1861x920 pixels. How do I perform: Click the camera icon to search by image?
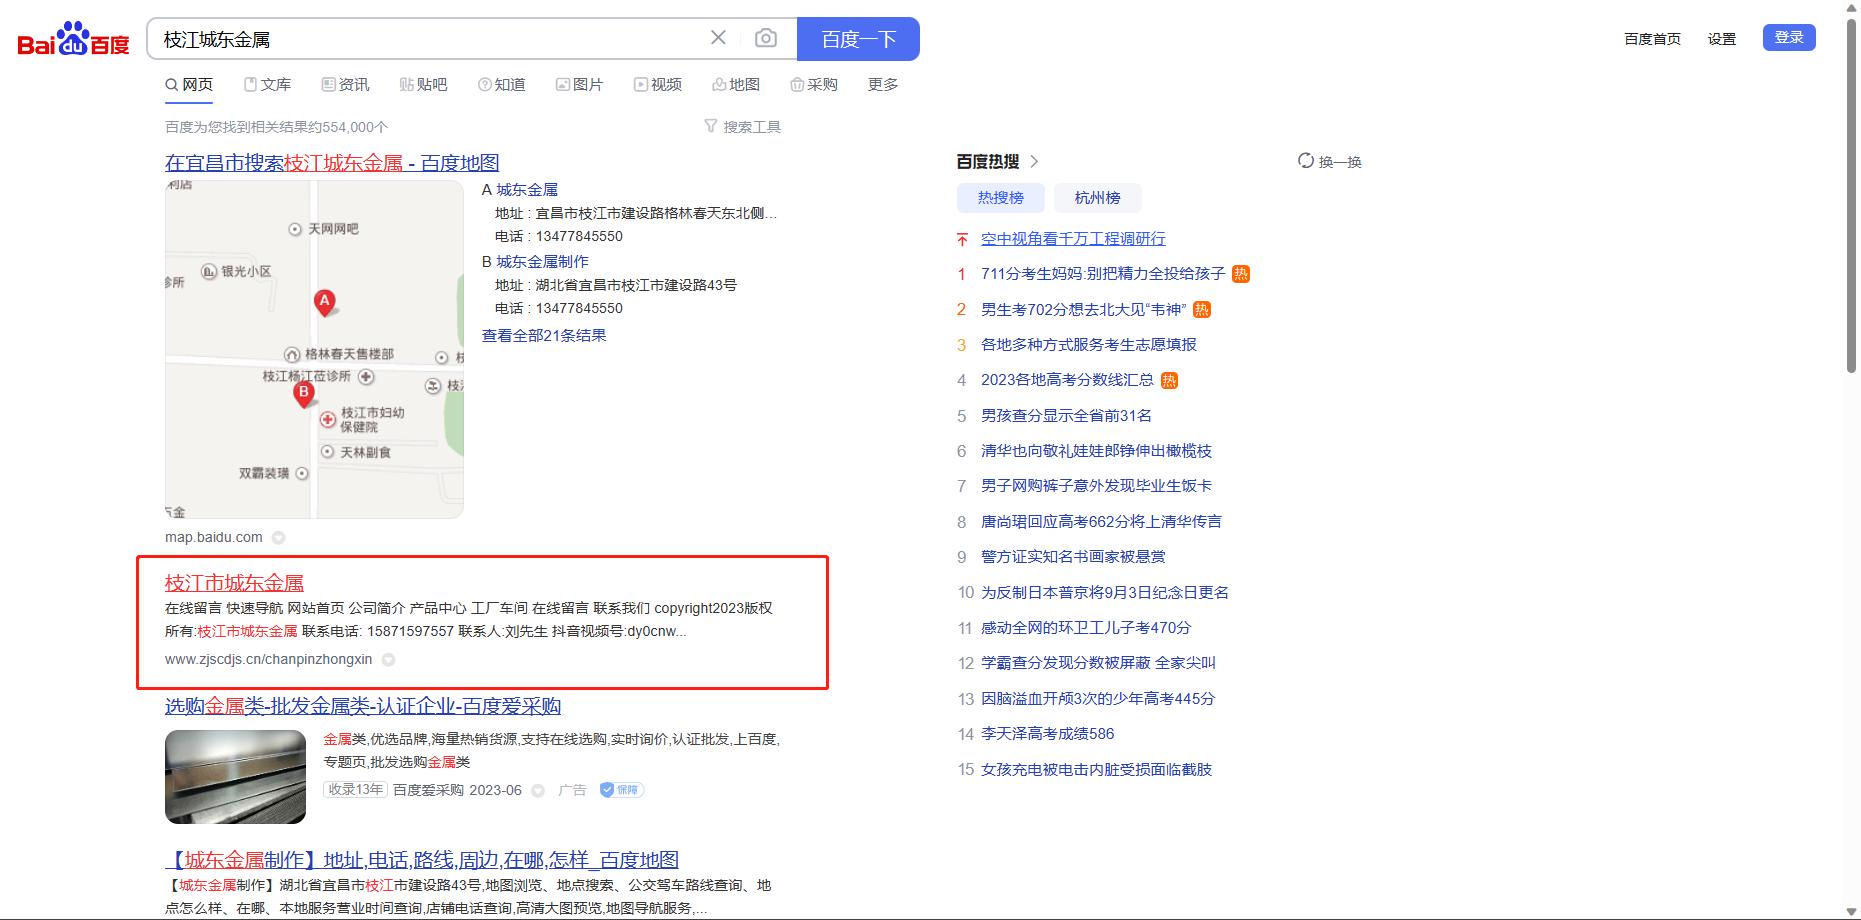tap(764, 38)
